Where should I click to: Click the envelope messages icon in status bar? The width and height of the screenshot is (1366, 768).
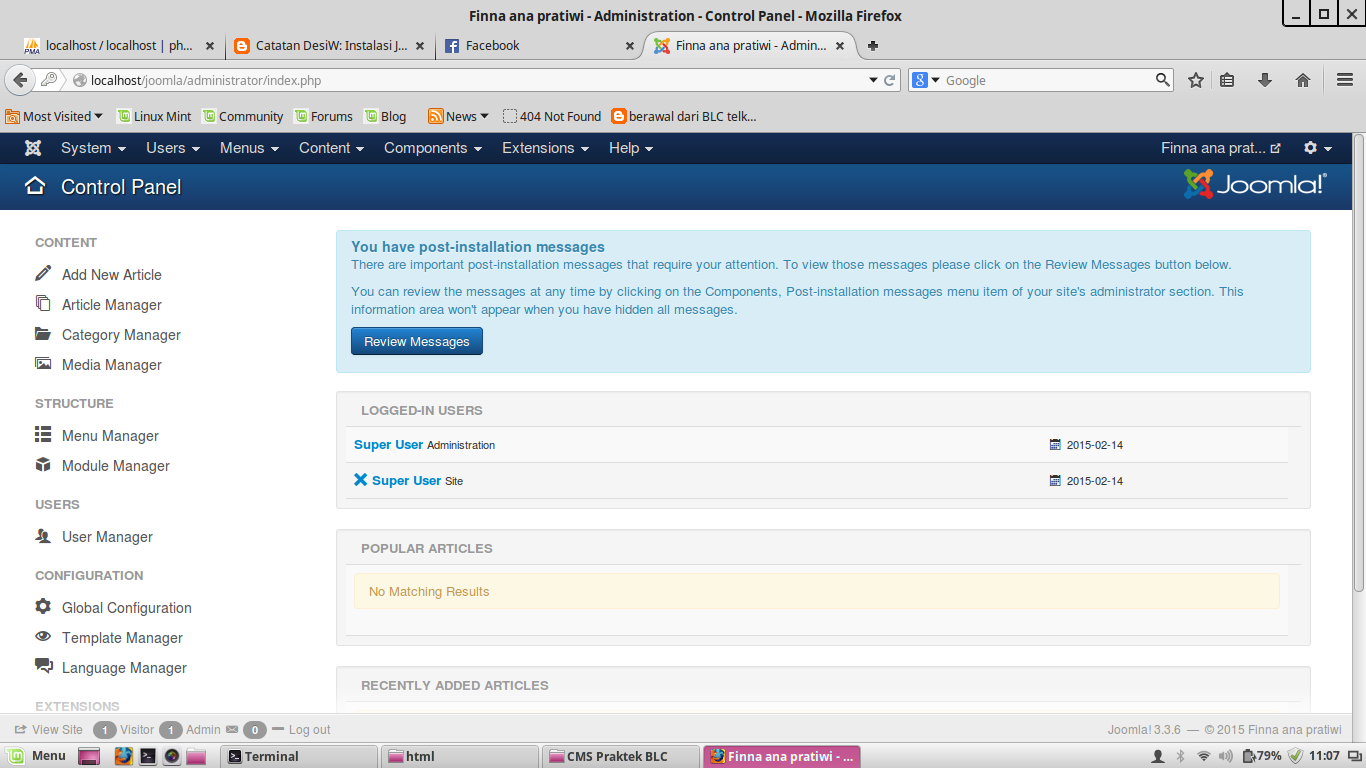click(x=232, y=730)
